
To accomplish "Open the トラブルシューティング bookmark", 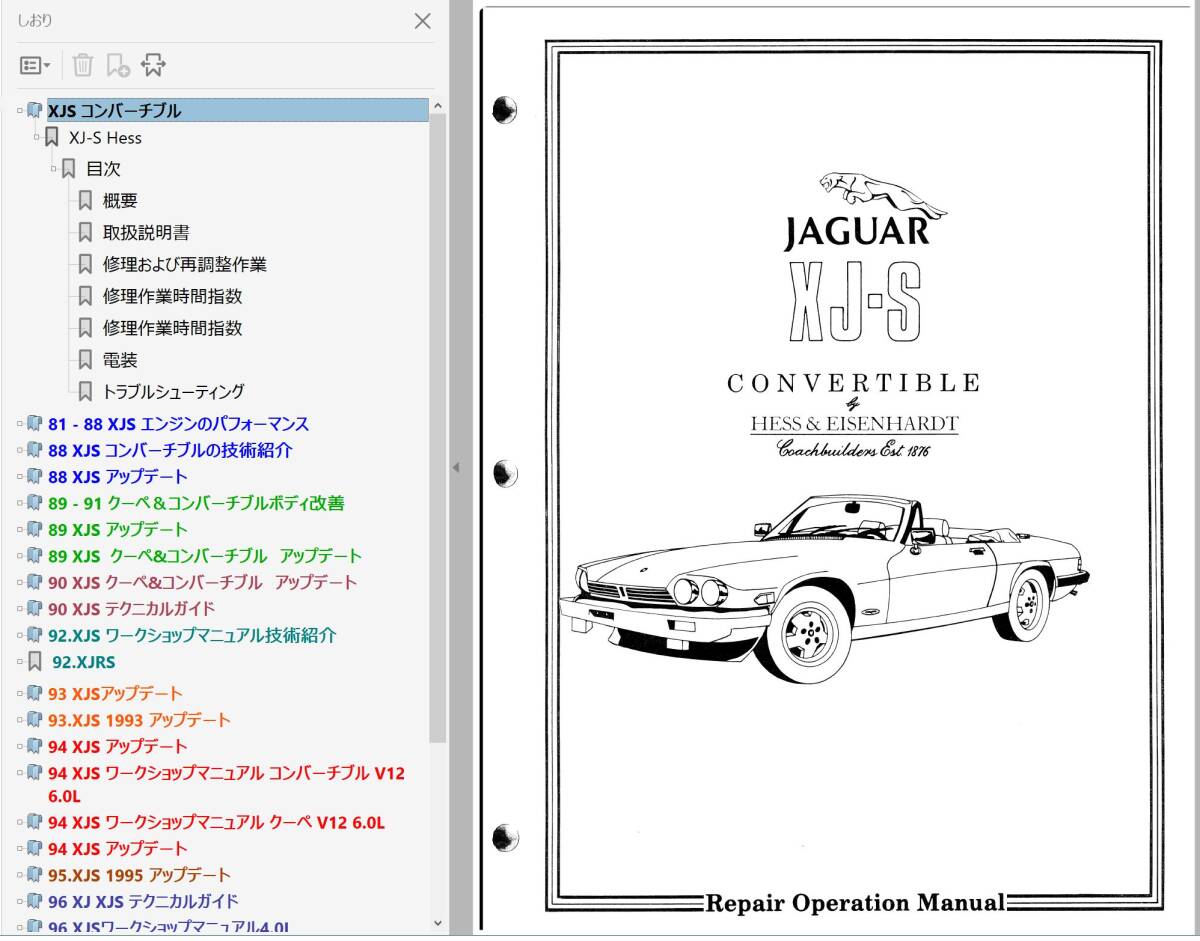I will pos(173,392).
